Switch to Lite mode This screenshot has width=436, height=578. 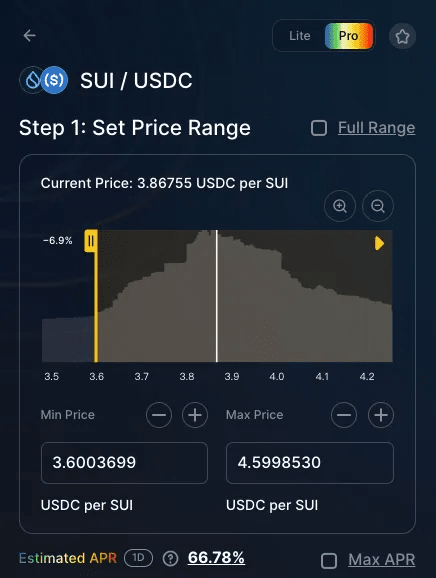coord(299,36)
